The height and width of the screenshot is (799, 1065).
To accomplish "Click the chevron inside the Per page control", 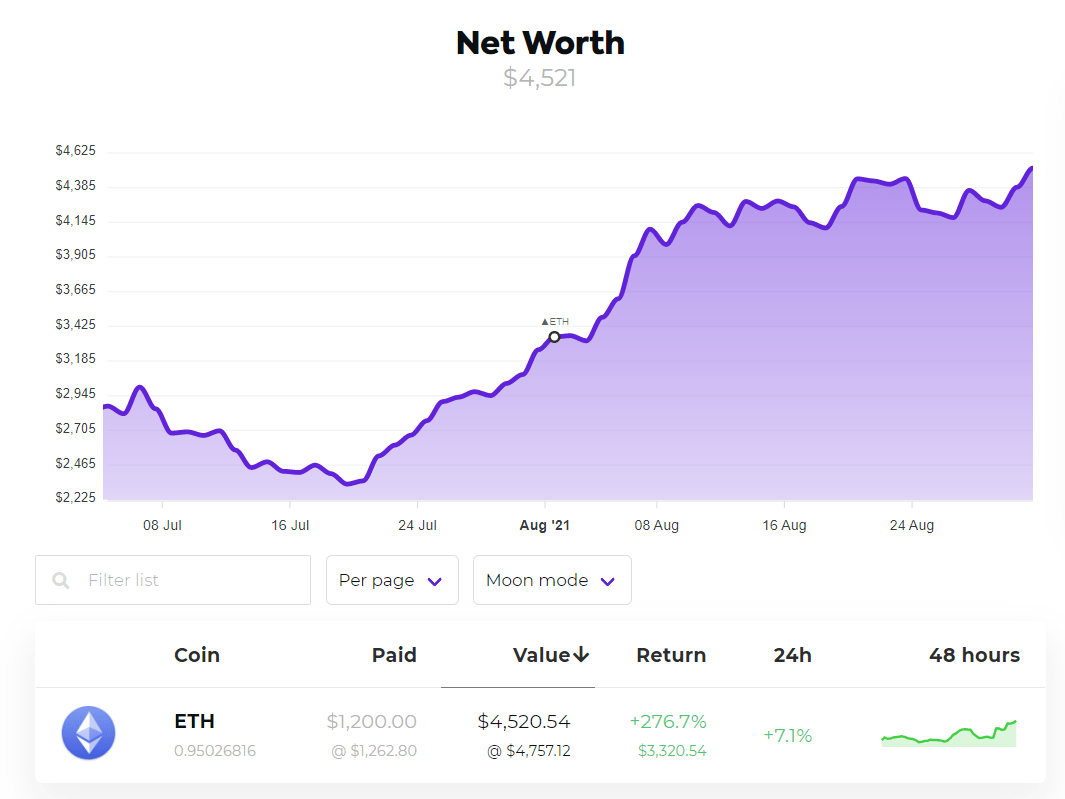I will pos(434,580).
